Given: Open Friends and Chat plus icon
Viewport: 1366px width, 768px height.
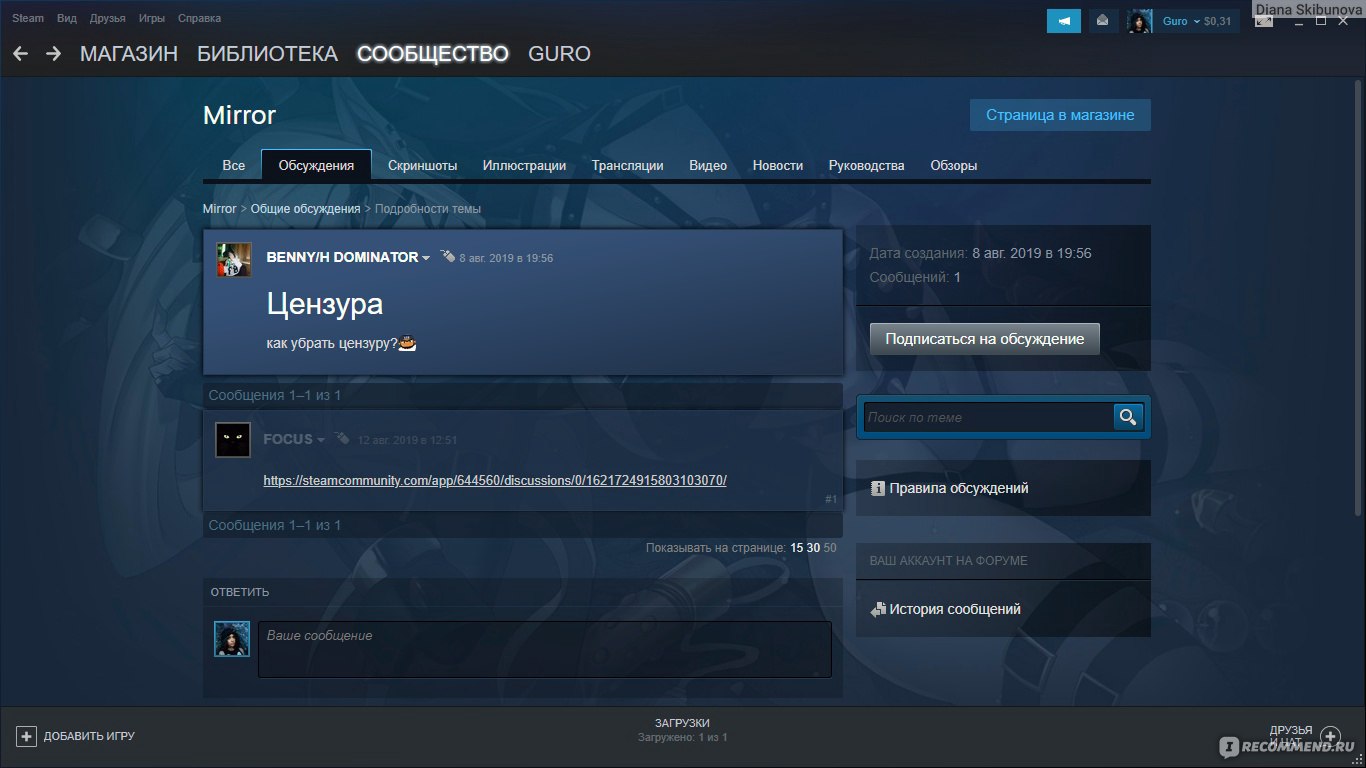Looking at the screenshot, I should [1330, 736].
